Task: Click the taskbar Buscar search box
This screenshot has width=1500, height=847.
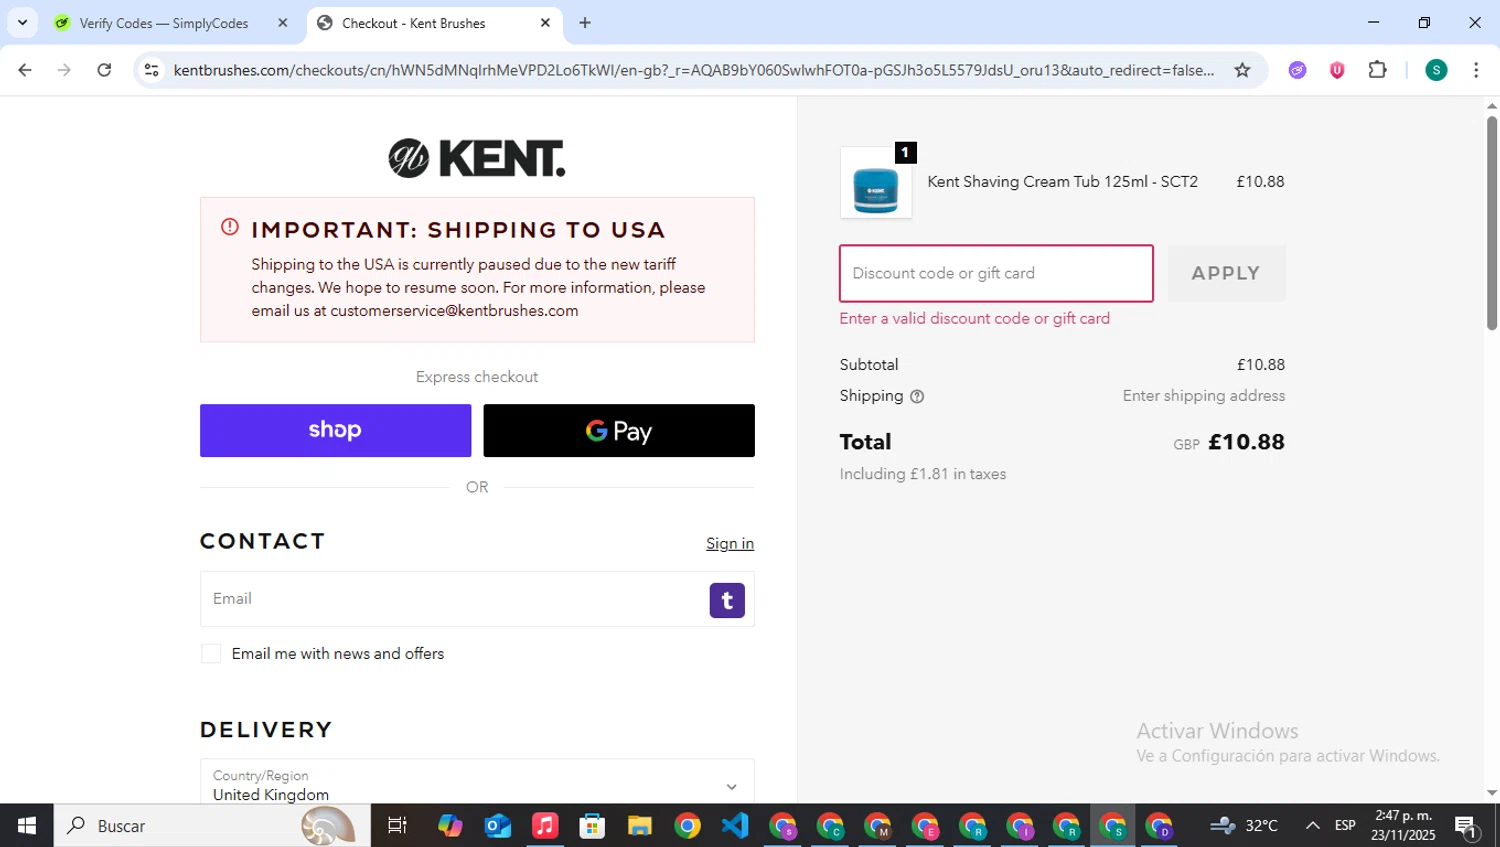Action: [x=212, y=826]
